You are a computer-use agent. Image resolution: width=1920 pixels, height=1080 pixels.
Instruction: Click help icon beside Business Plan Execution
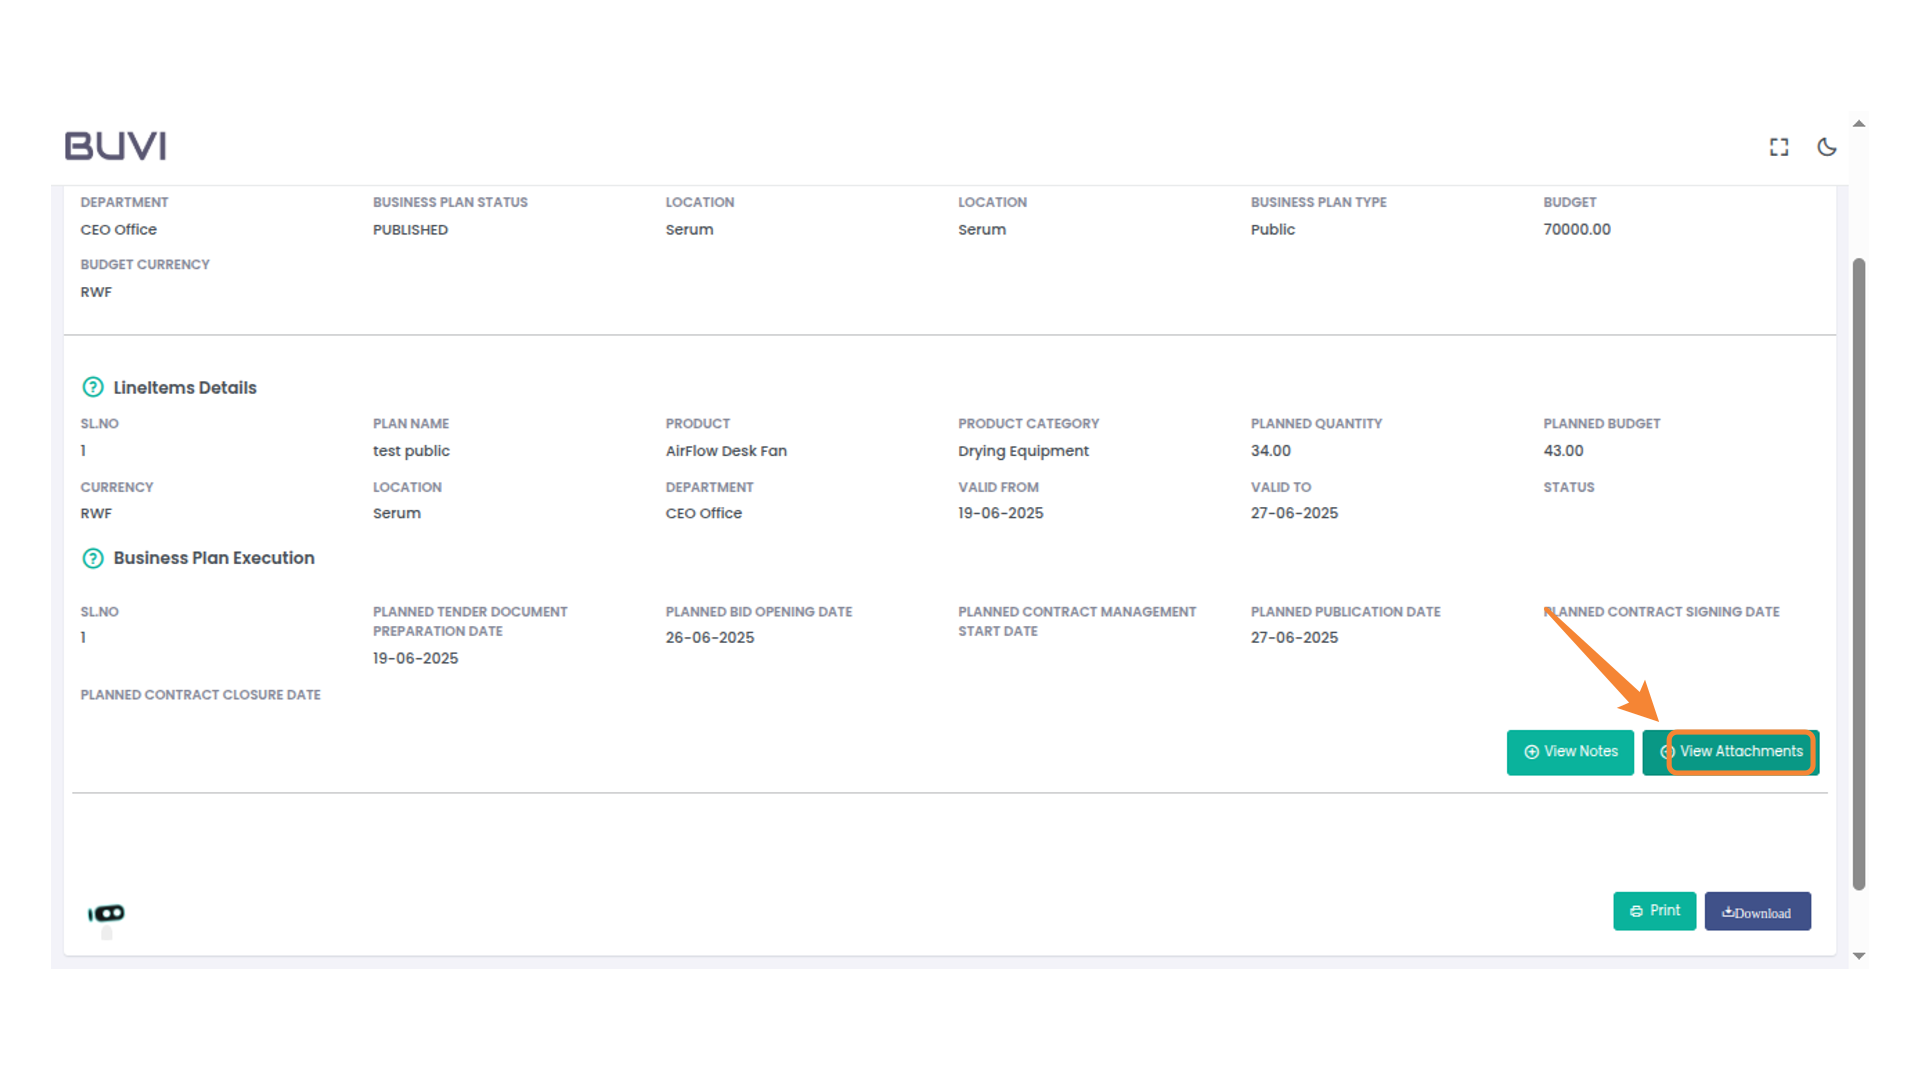click(x=93, y=558)
